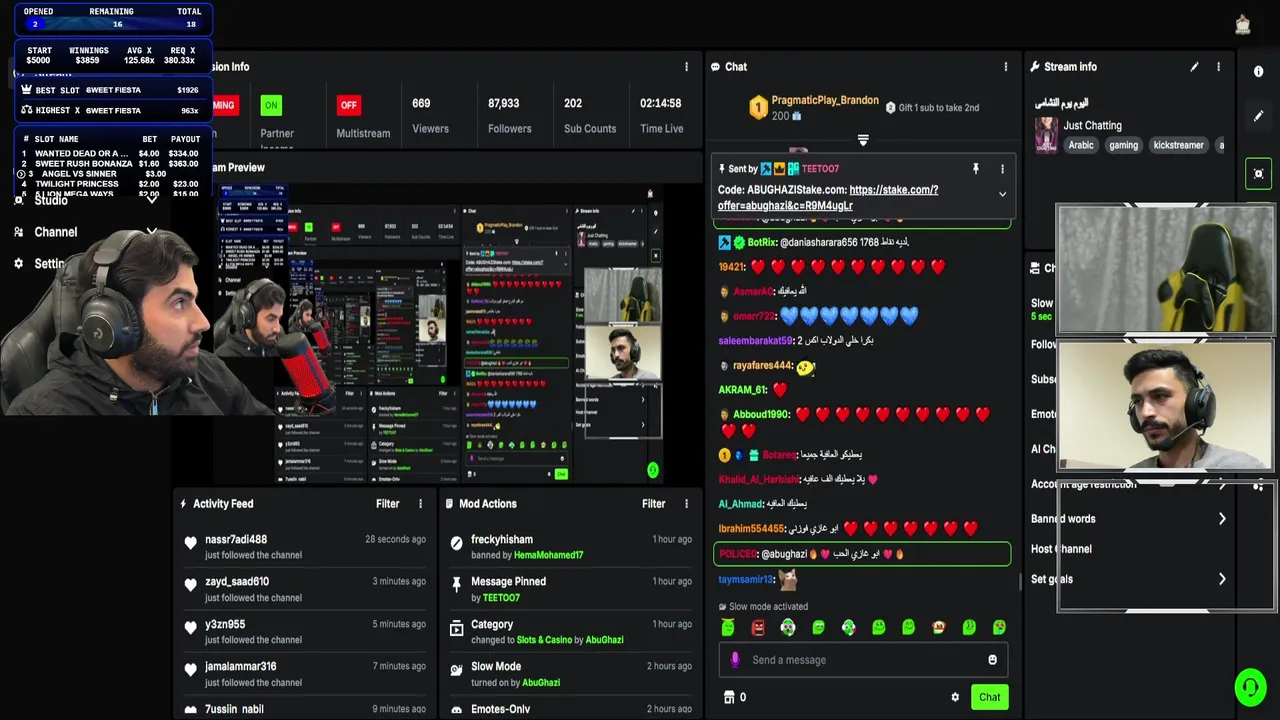
Task: Click the purple microphone icon in message box
Action: [x=735, y=660]
